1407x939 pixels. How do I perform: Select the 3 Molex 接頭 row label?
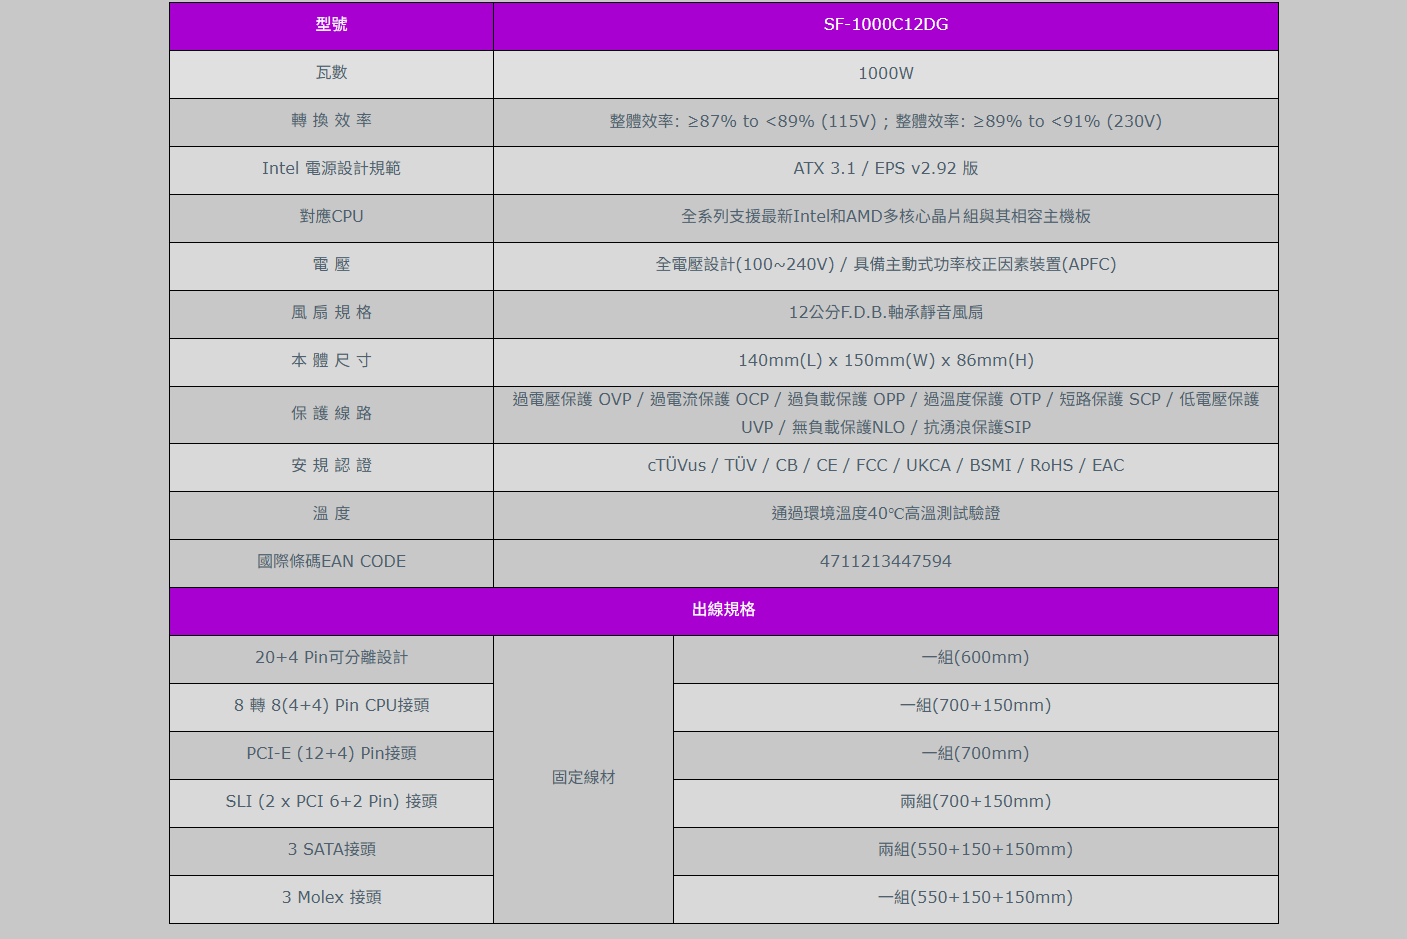click(331, 898)
